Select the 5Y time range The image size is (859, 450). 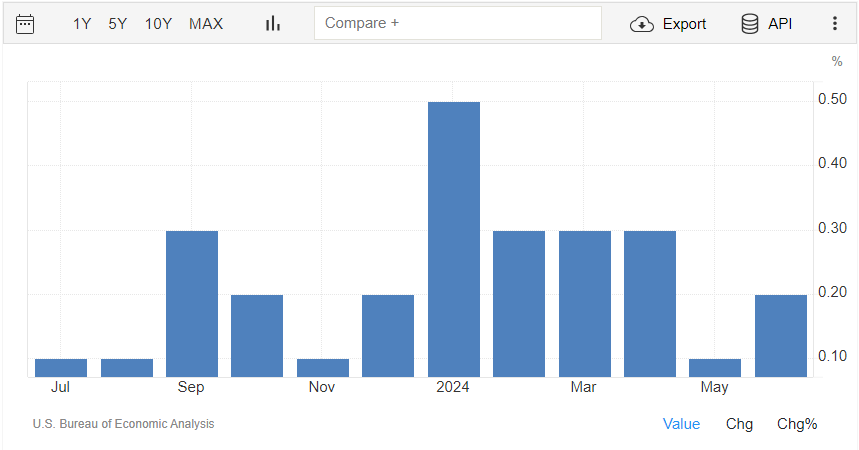(118, 24)
